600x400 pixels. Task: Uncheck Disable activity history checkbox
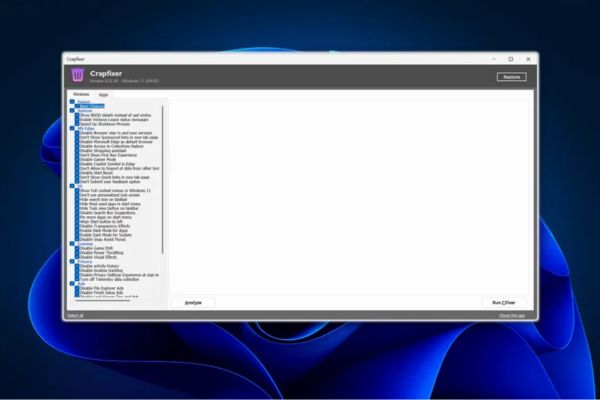tap(77, 266)
